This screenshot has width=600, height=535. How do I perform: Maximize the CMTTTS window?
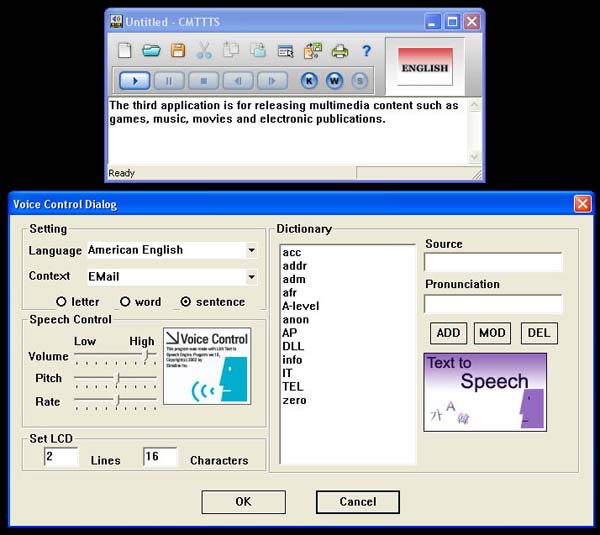point(452,22)
